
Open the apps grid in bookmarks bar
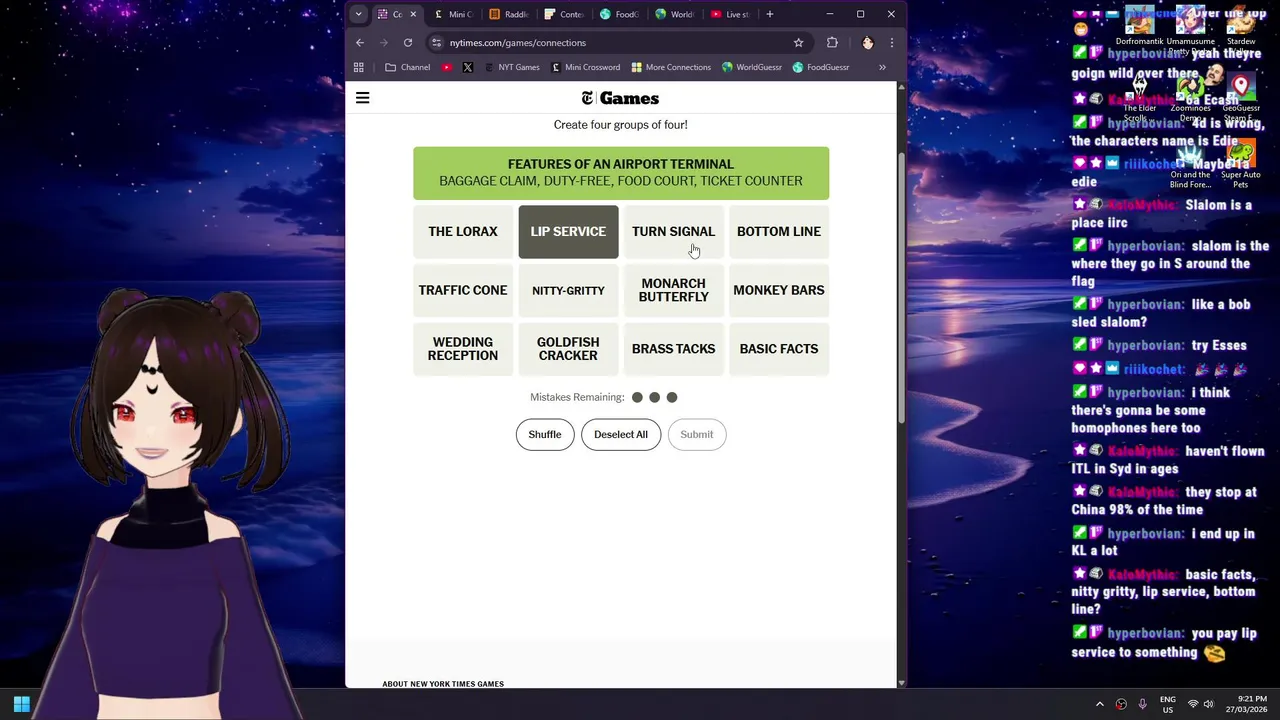coord(359,67)
